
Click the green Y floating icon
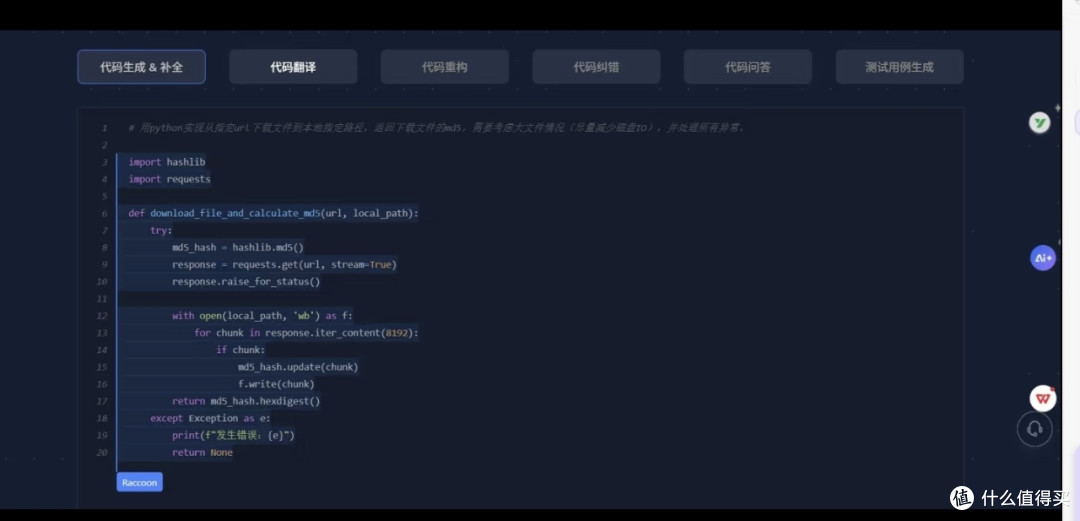point(1039,123)
